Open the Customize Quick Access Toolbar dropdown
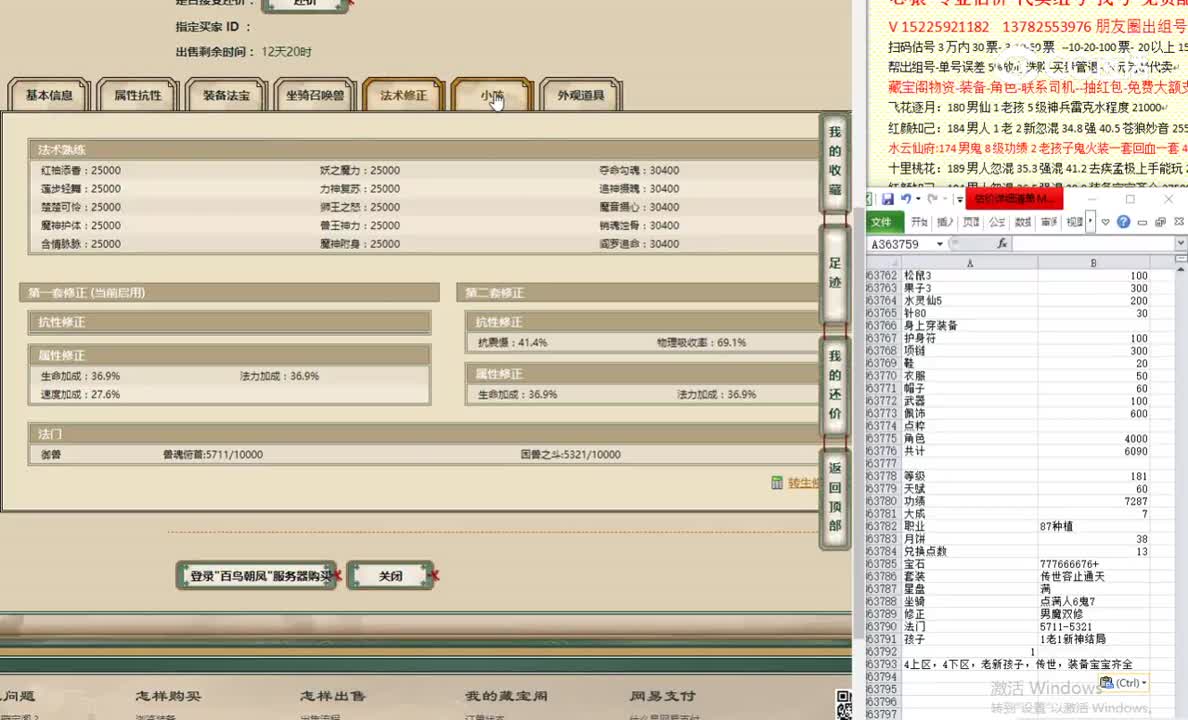 [958, 198]
